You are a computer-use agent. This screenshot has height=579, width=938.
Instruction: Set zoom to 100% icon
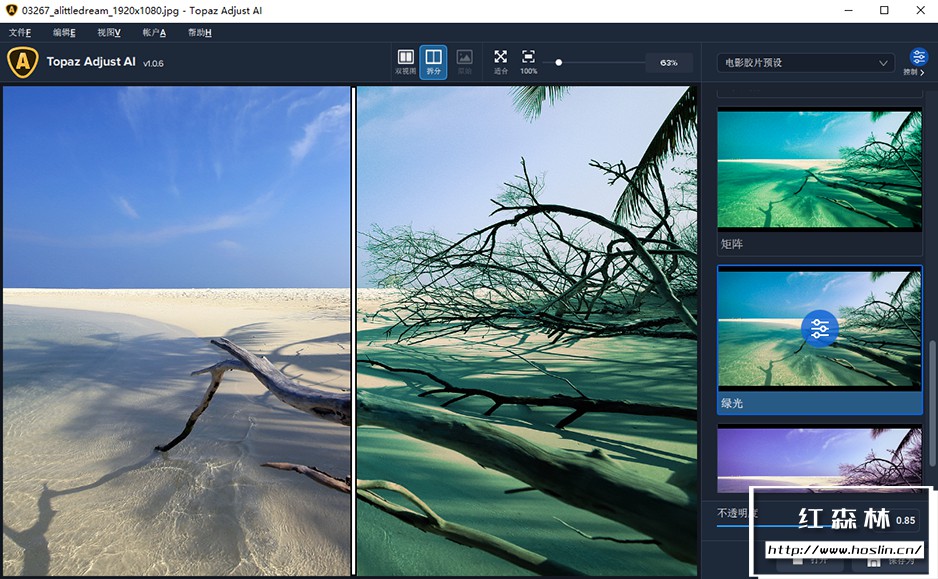pos(529,61)
